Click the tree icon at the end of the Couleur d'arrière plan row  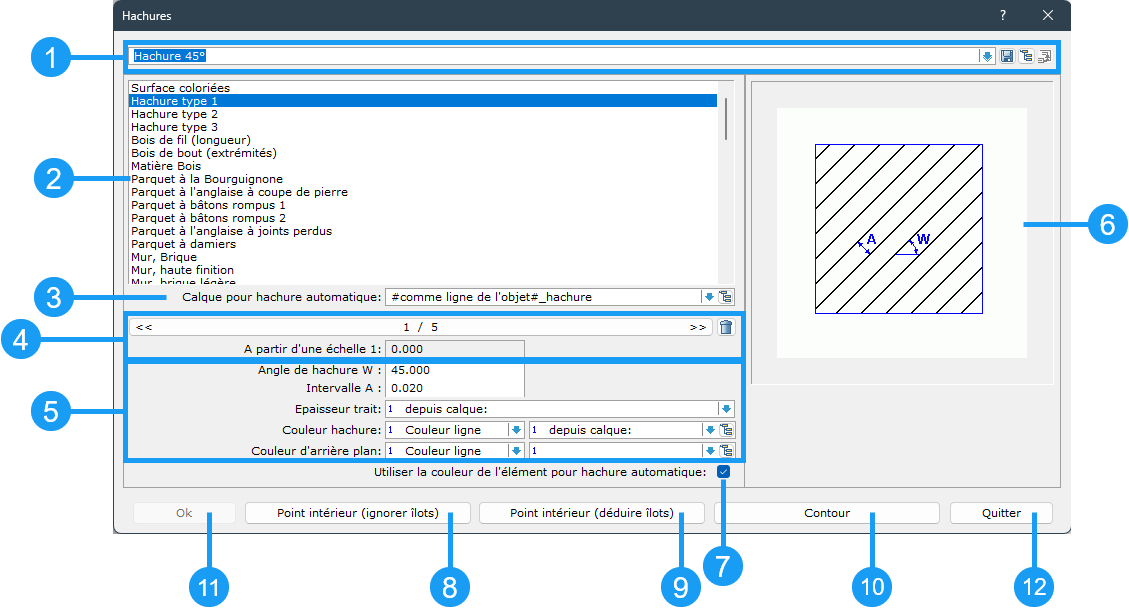(726, 451)
